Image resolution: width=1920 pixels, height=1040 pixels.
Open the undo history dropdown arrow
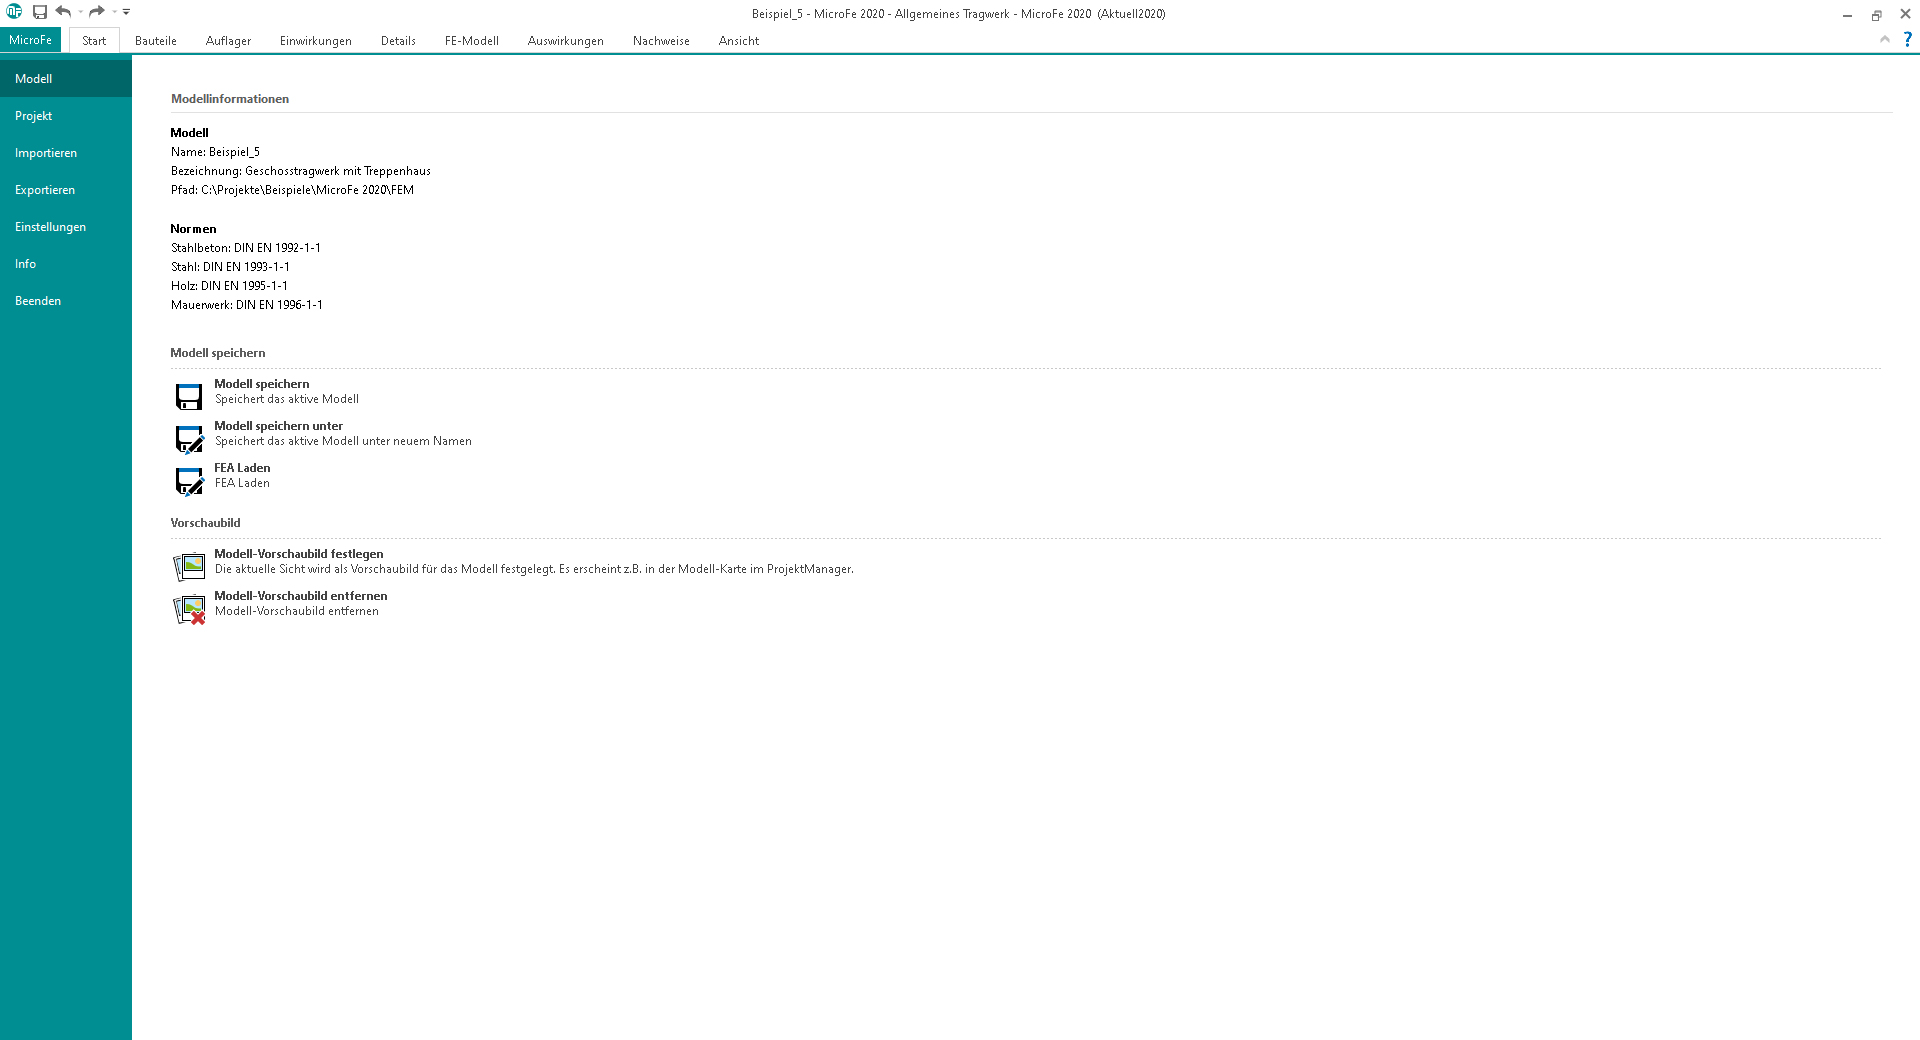(x=80, y=12)
